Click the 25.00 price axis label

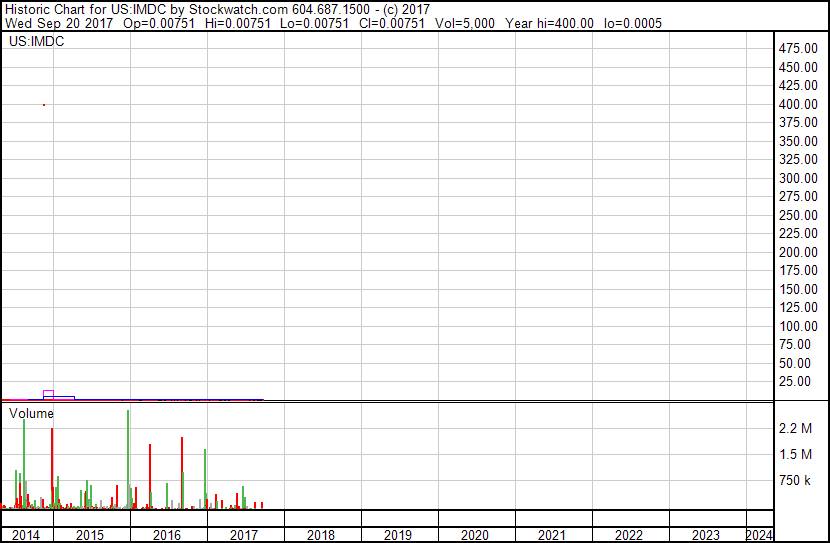(803, 381)
